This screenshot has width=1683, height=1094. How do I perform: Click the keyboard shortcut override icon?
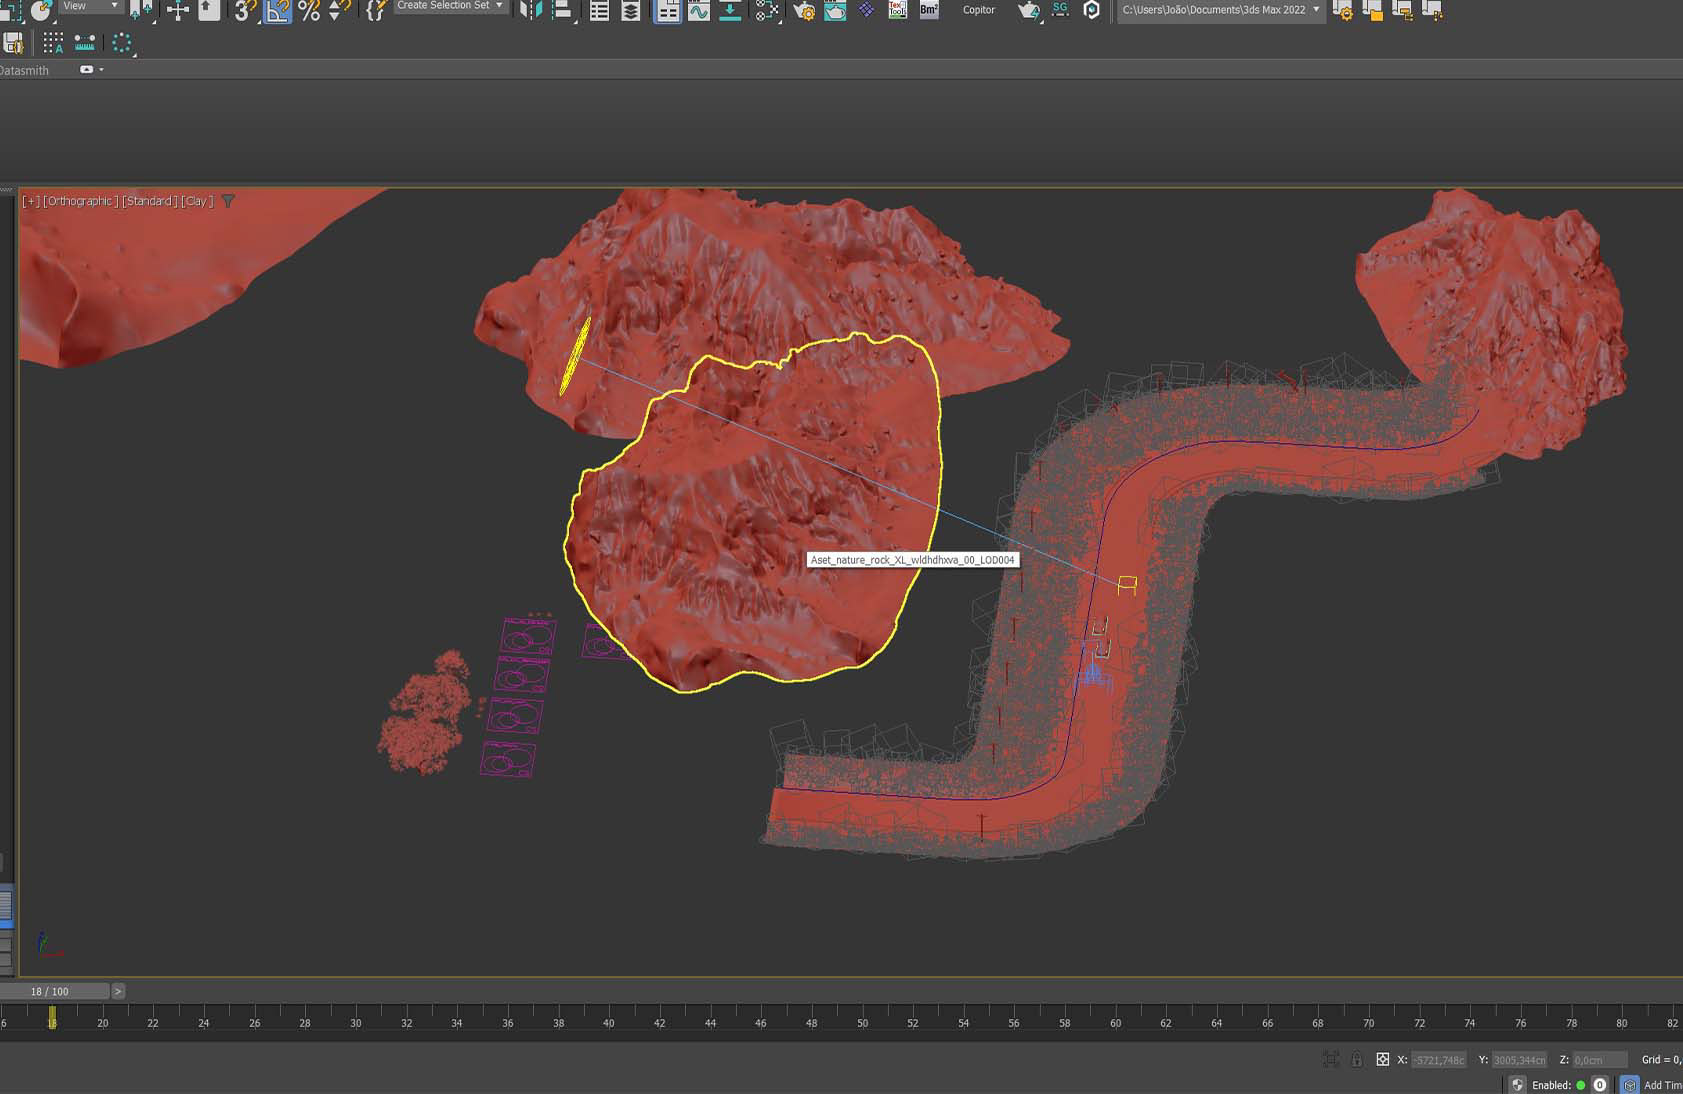pyautogui.click(x=209, y=10)
